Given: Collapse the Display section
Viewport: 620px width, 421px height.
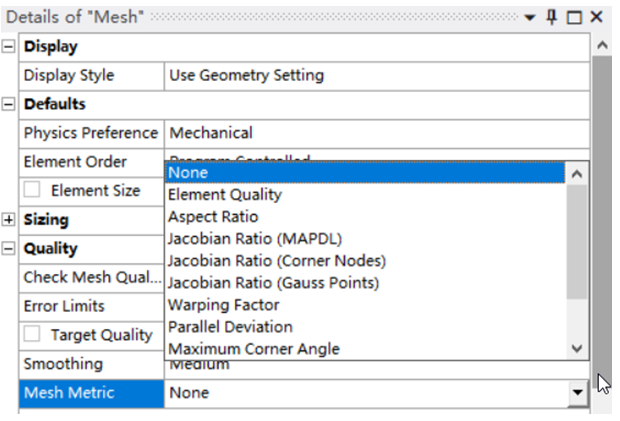Looking at the screenshot, I should tap(10, 46).
